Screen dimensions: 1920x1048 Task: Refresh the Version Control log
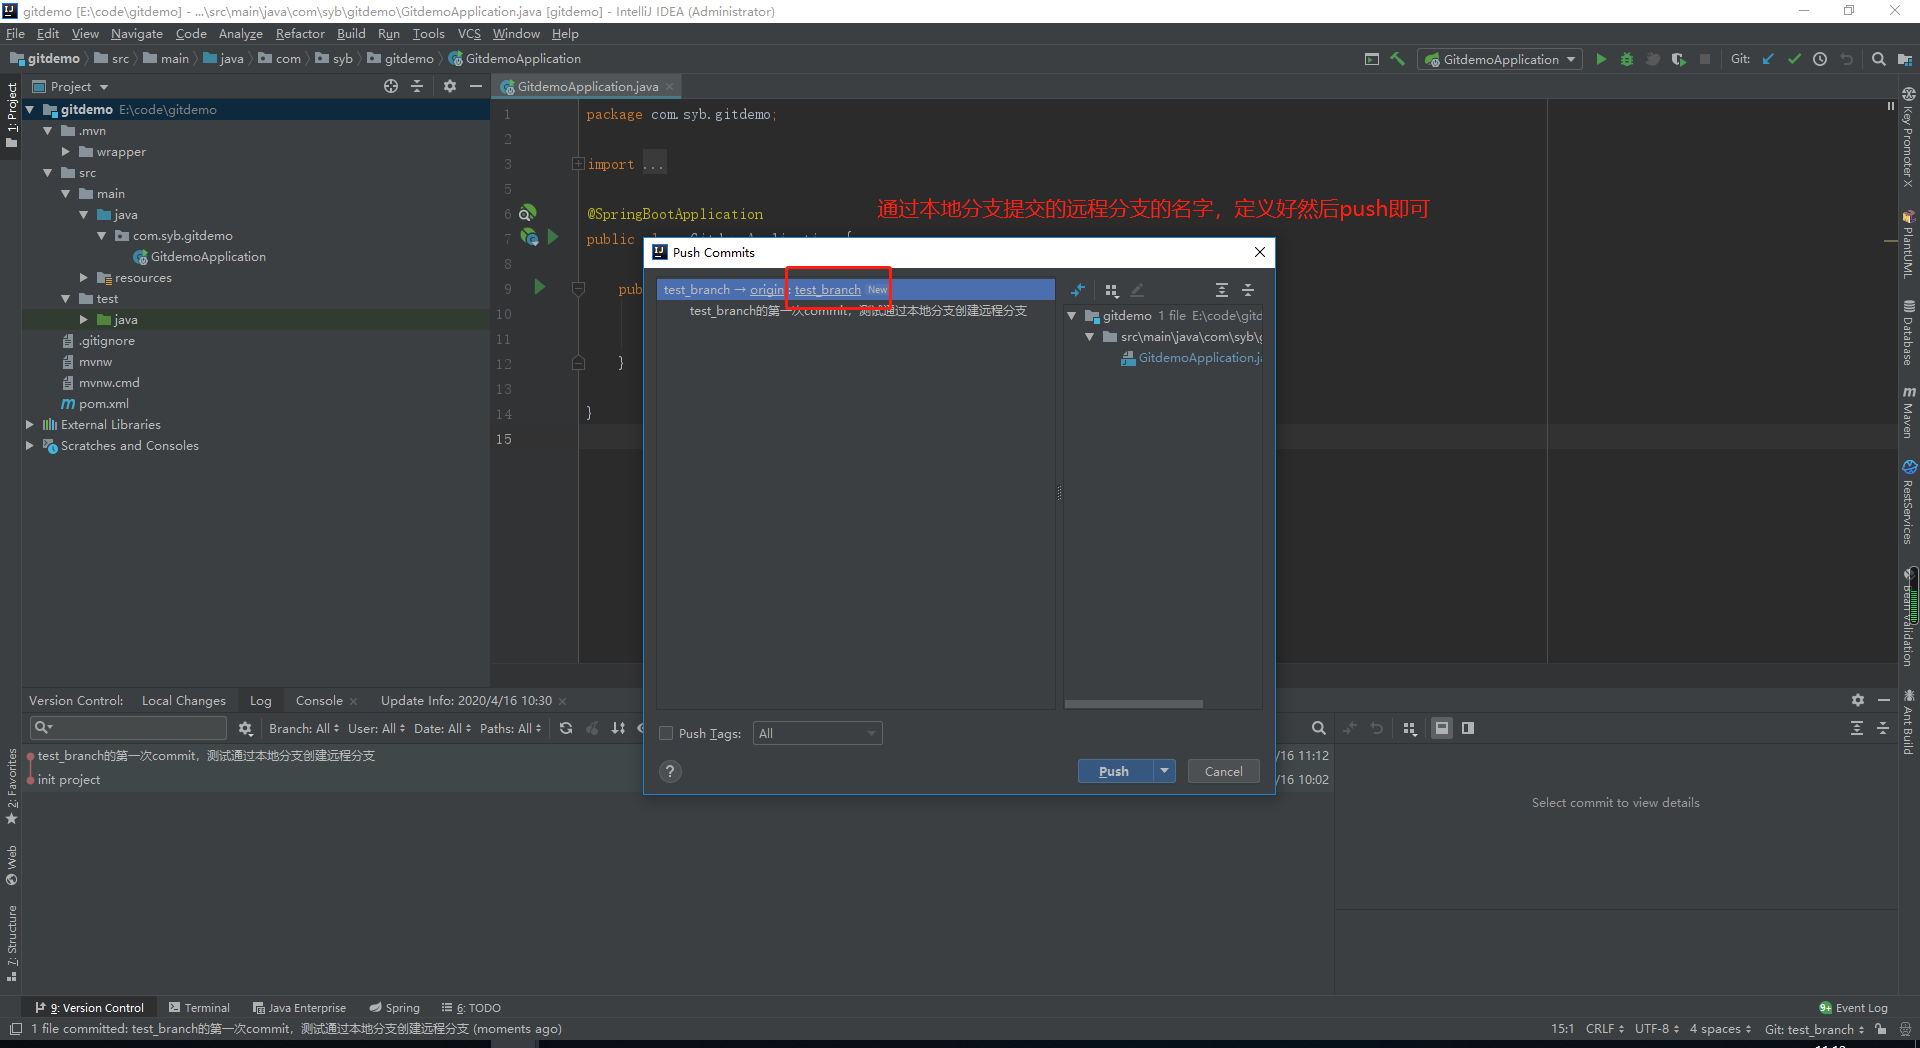click(566, 728)
